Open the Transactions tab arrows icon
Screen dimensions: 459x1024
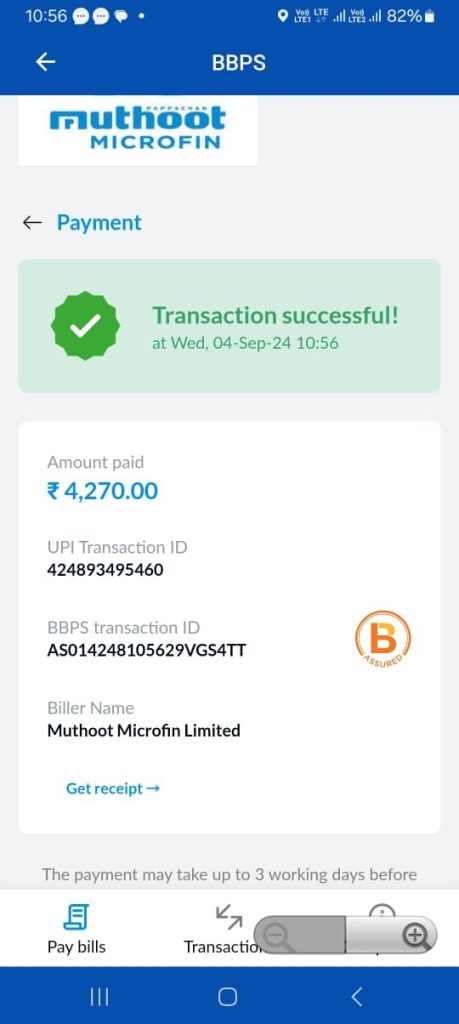229,916
